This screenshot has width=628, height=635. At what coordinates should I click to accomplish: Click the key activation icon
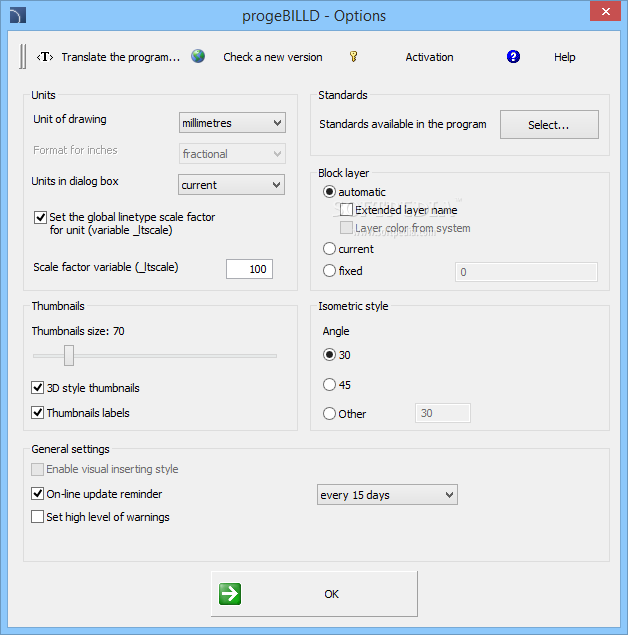click(x=353, y=56)
